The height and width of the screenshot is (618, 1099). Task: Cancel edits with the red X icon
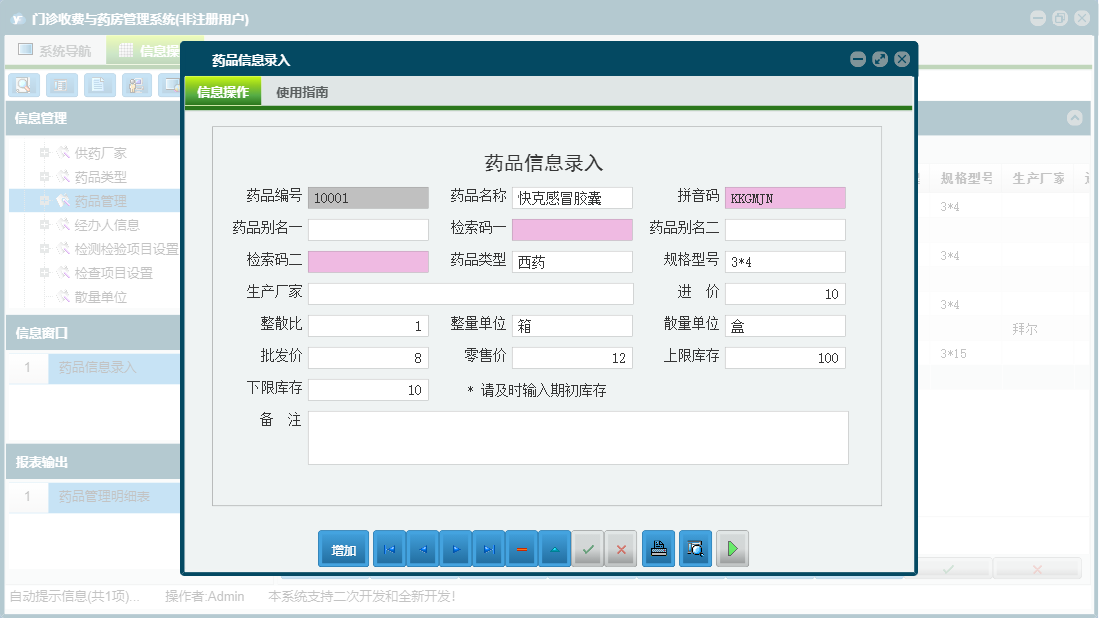tap(621, 548)
